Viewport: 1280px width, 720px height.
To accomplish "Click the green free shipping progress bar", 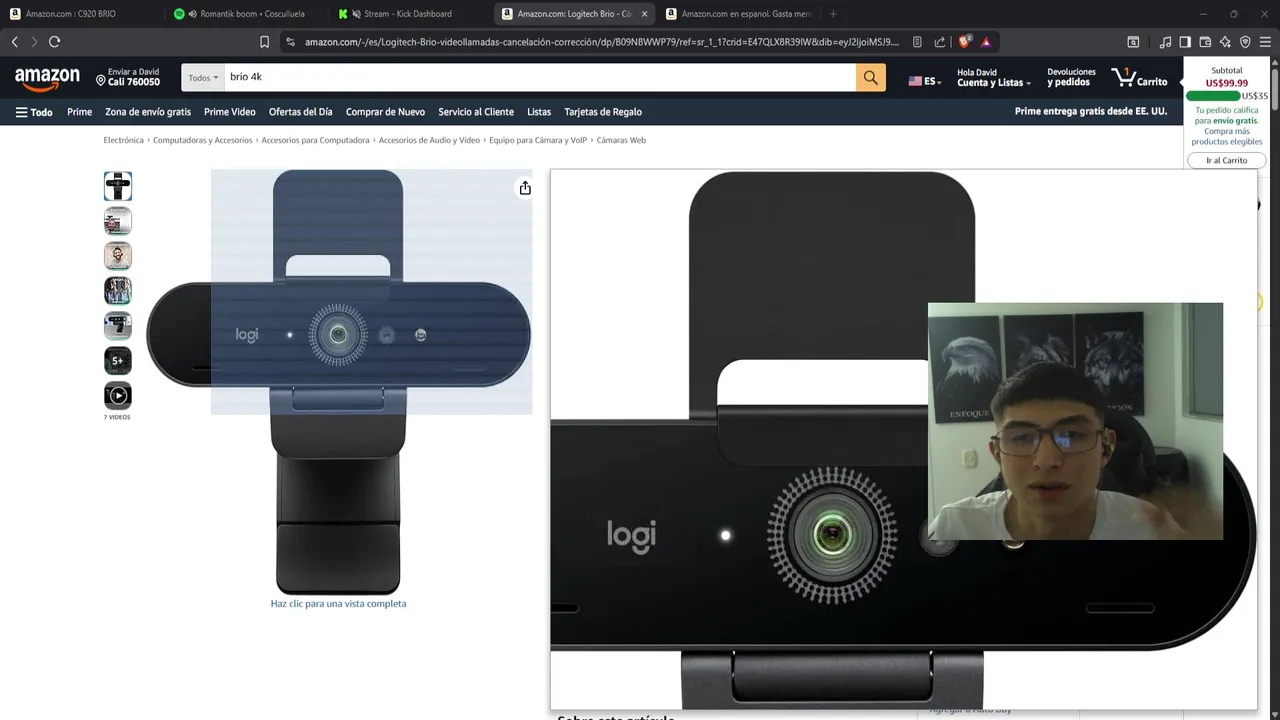I will 1213,96.
